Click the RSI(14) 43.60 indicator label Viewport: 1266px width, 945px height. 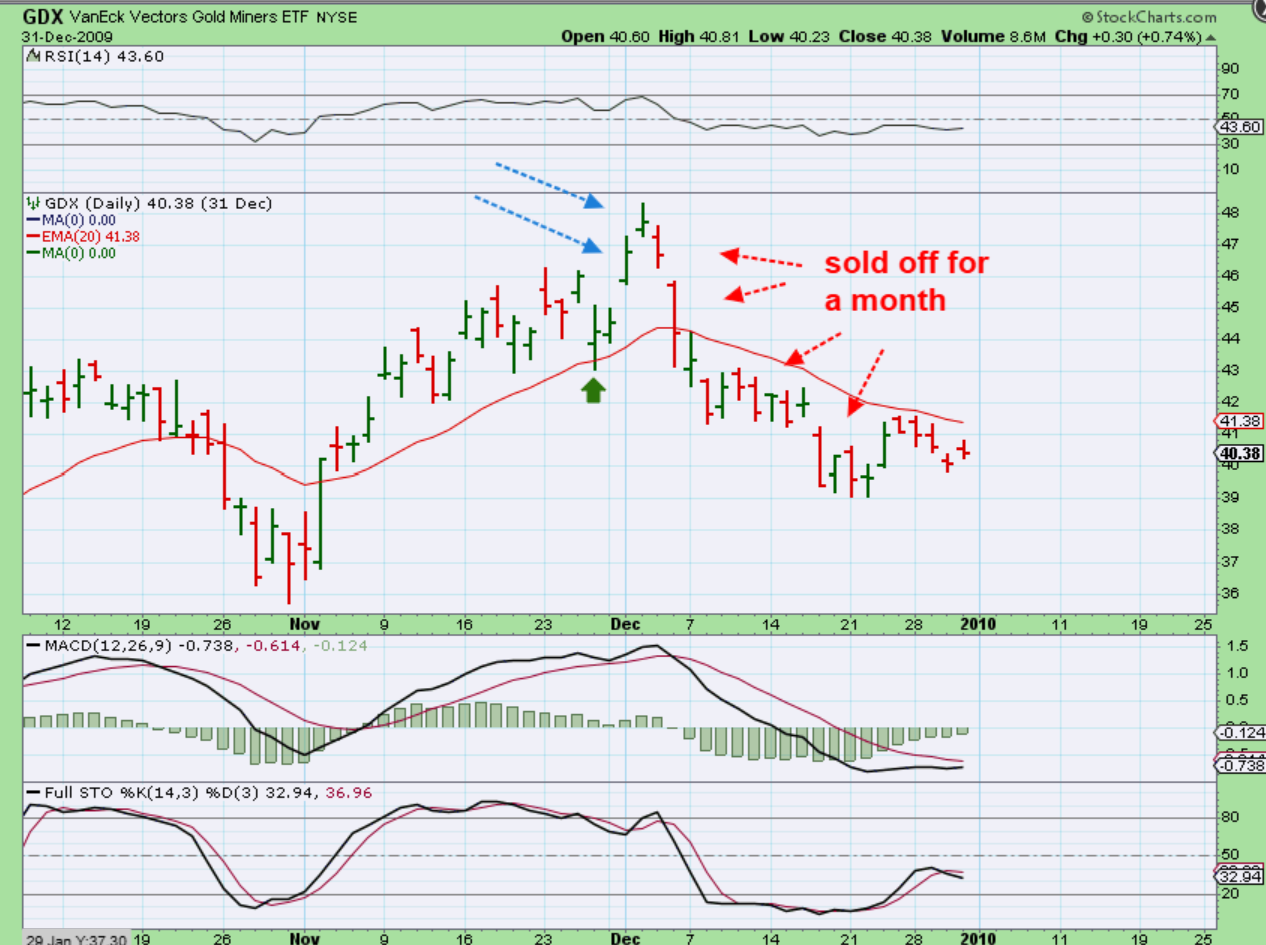(105, 57)
